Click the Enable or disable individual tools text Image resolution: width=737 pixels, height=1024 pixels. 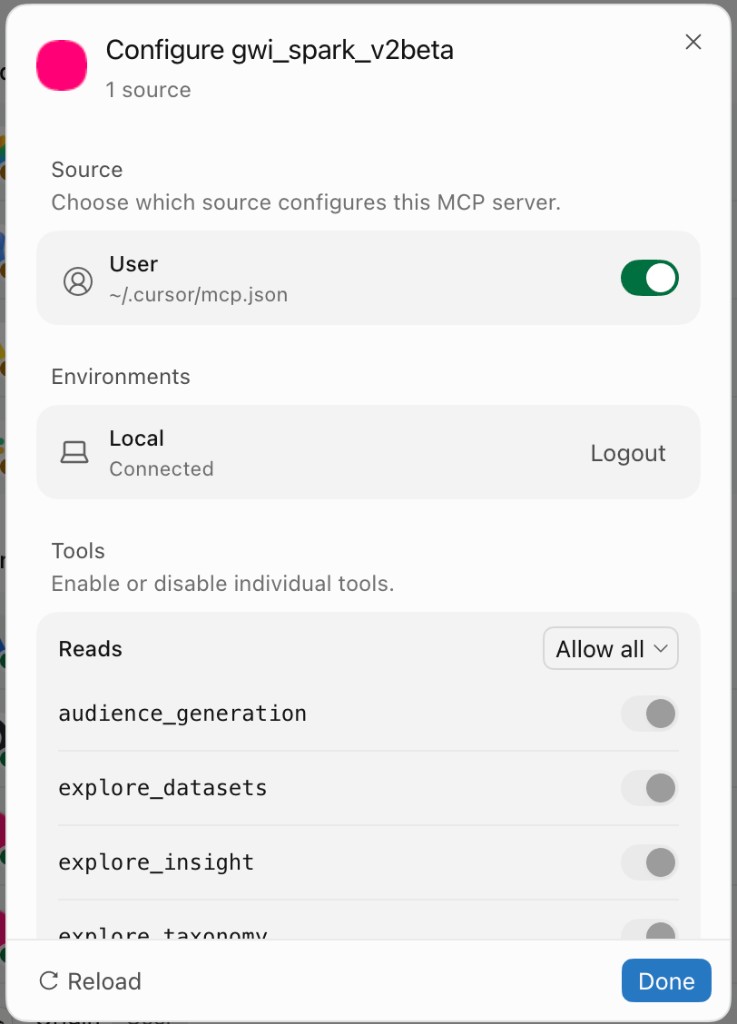click(x=223, y=583)
